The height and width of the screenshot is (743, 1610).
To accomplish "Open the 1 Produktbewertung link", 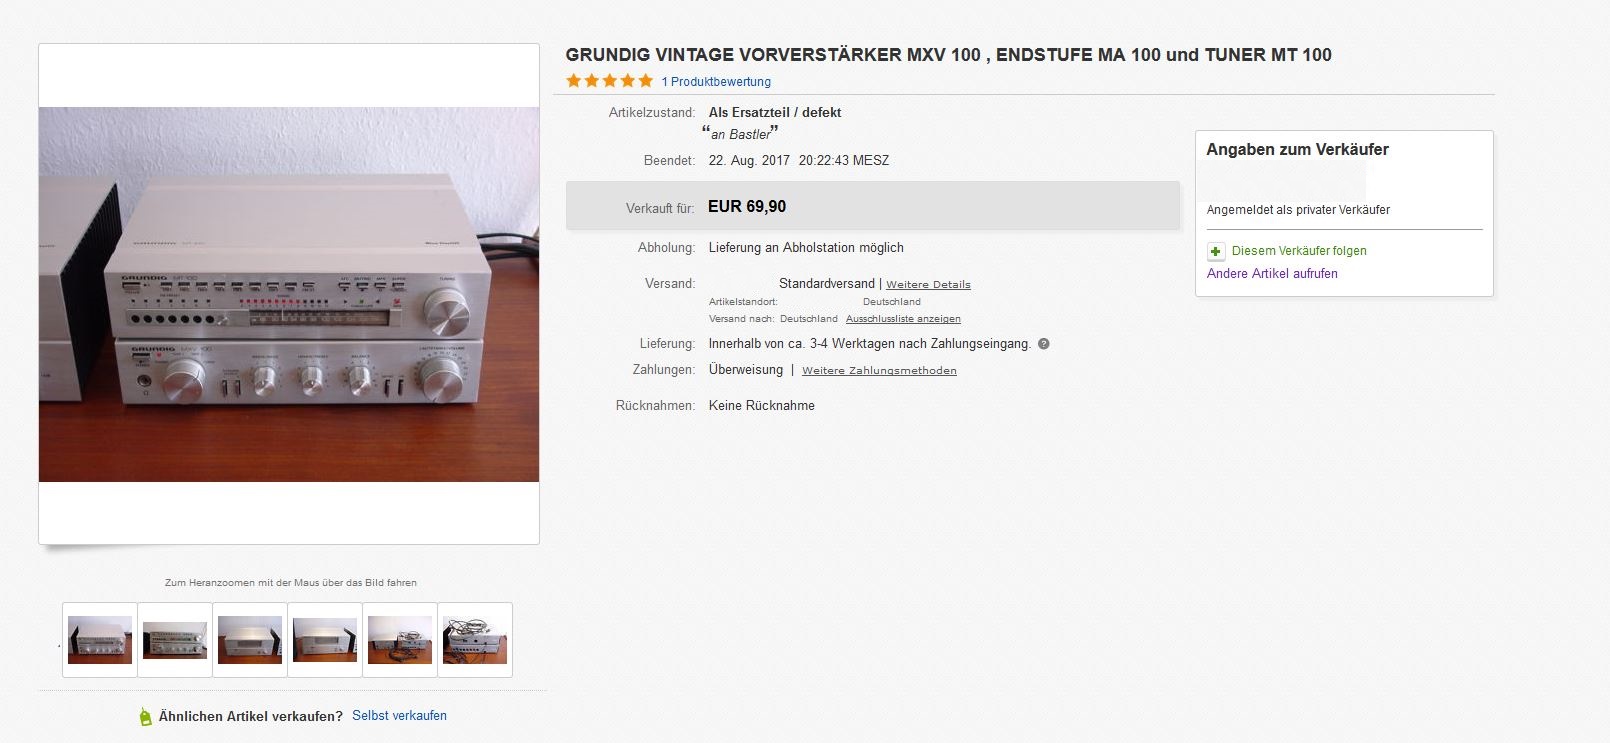I will pos(716,82).
